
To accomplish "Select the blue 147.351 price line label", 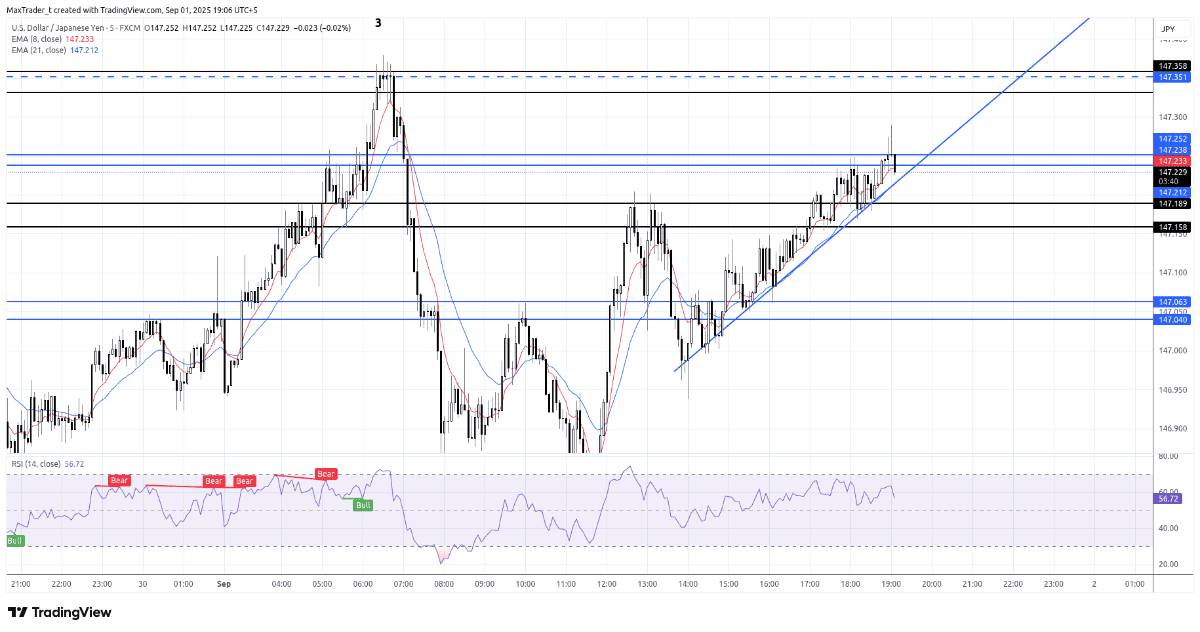I will (1173, 77).
